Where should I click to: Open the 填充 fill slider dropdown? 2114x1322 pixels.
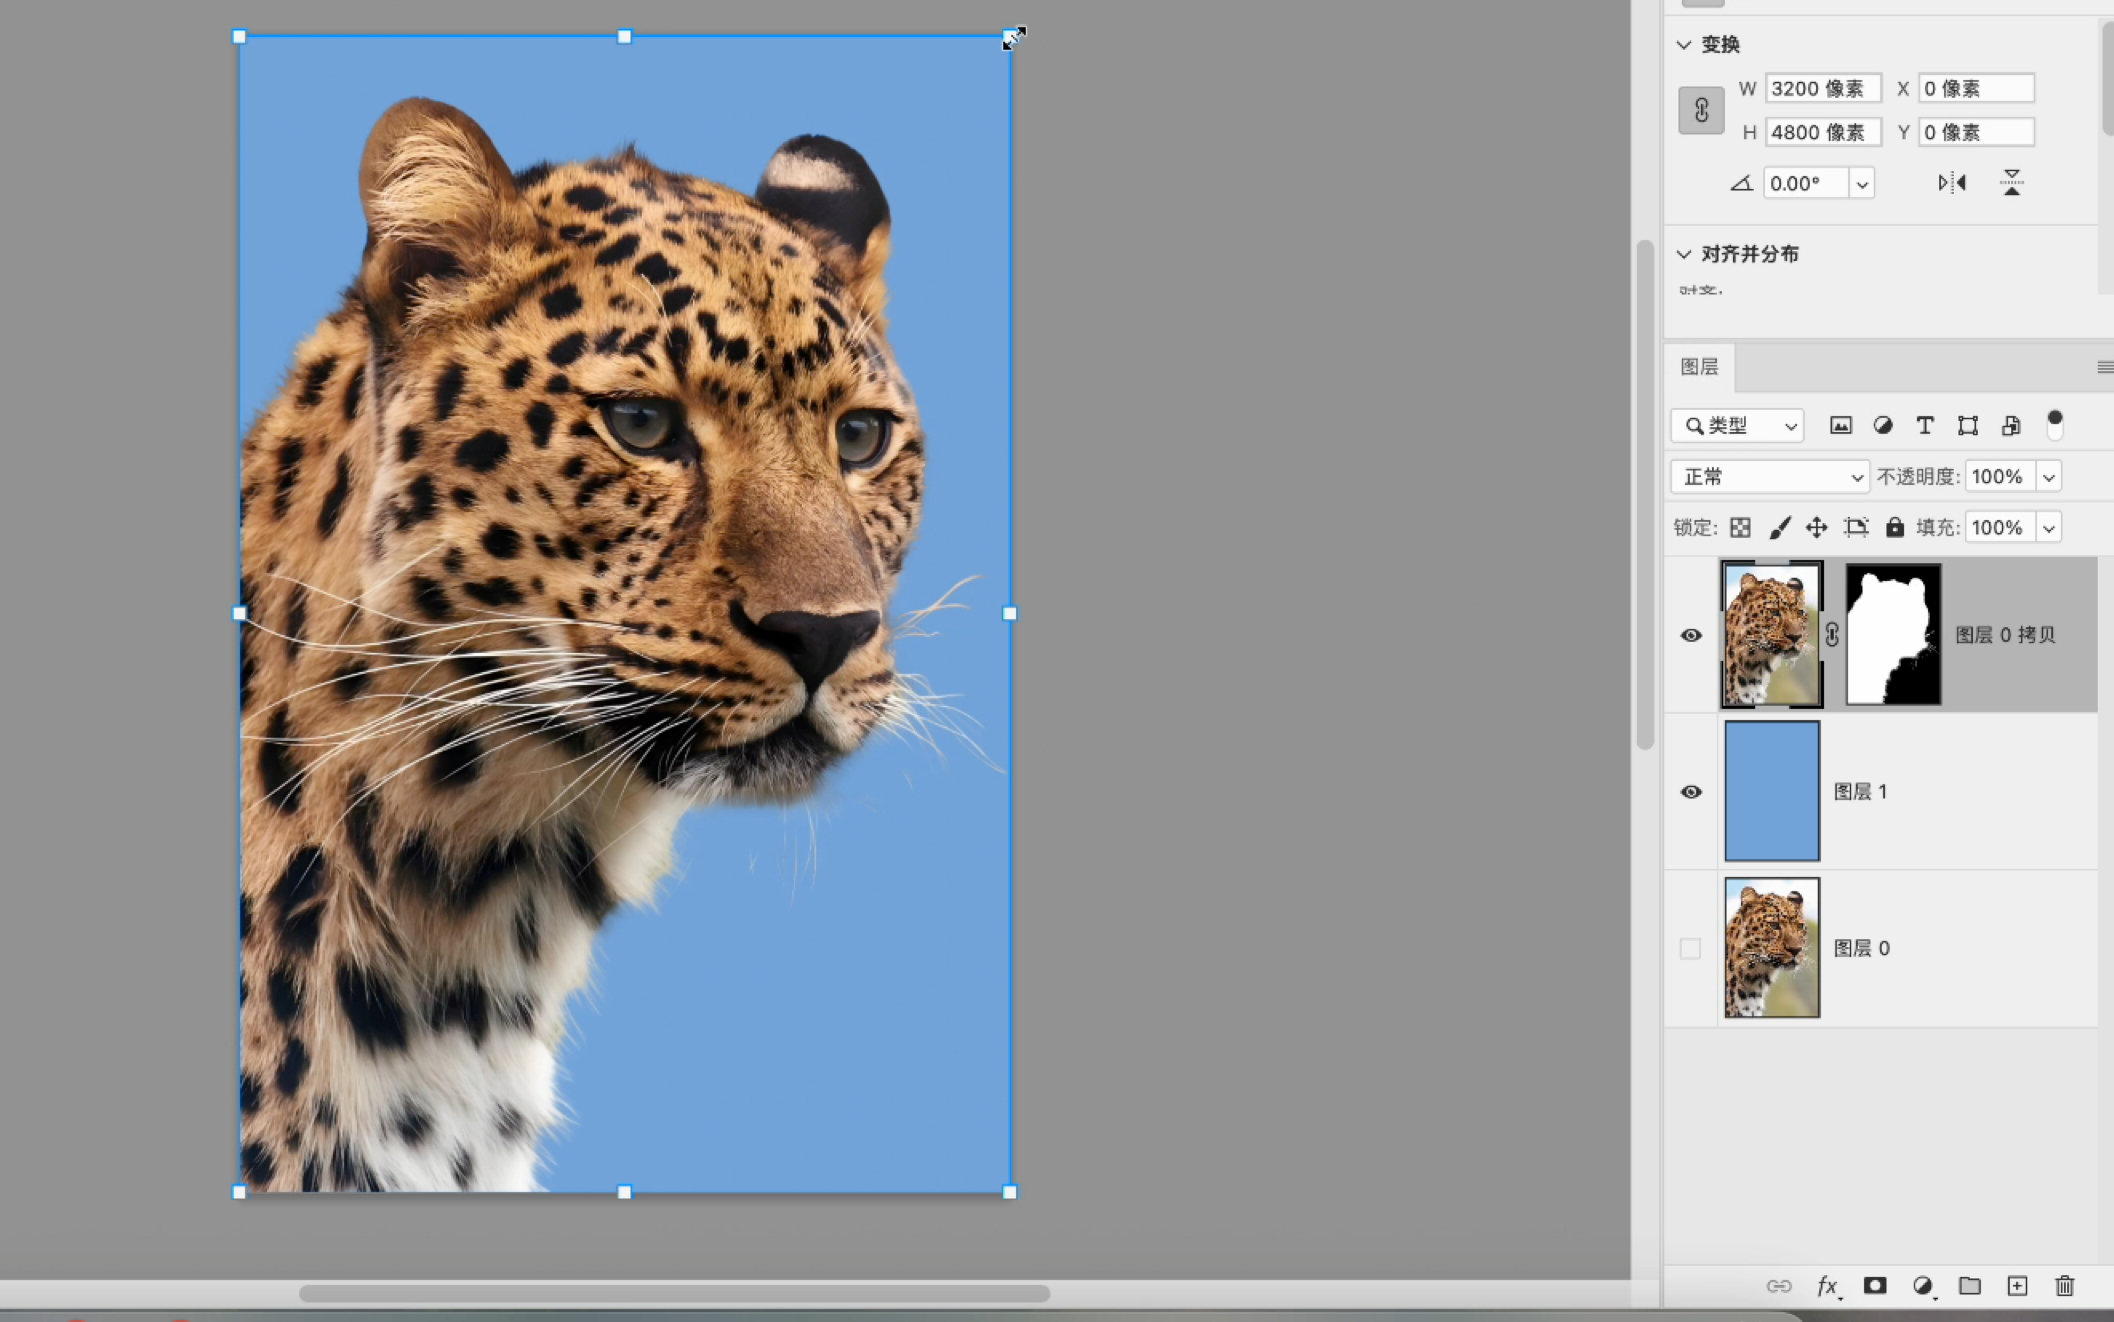click(x=2049, y=527)
